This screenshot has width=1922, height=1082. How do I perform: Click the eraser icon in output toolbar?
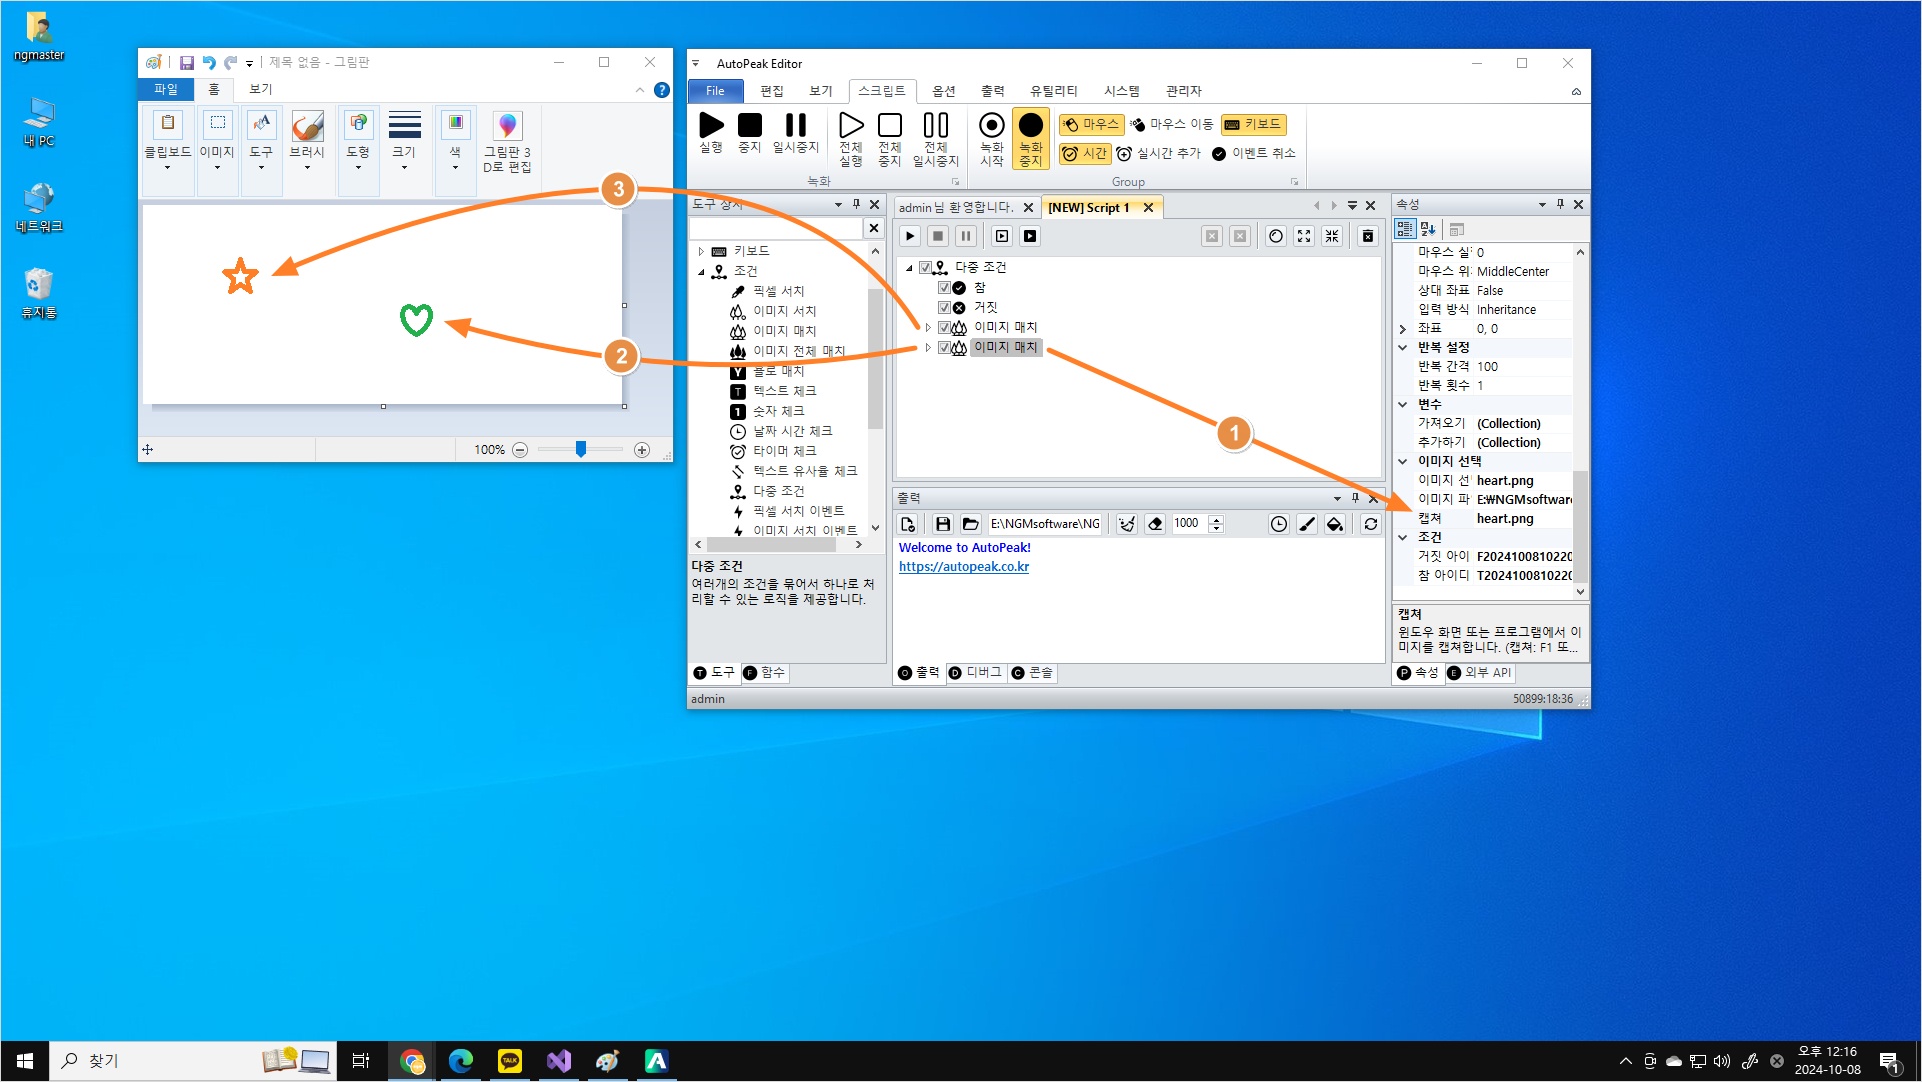tap(1155, 524)
